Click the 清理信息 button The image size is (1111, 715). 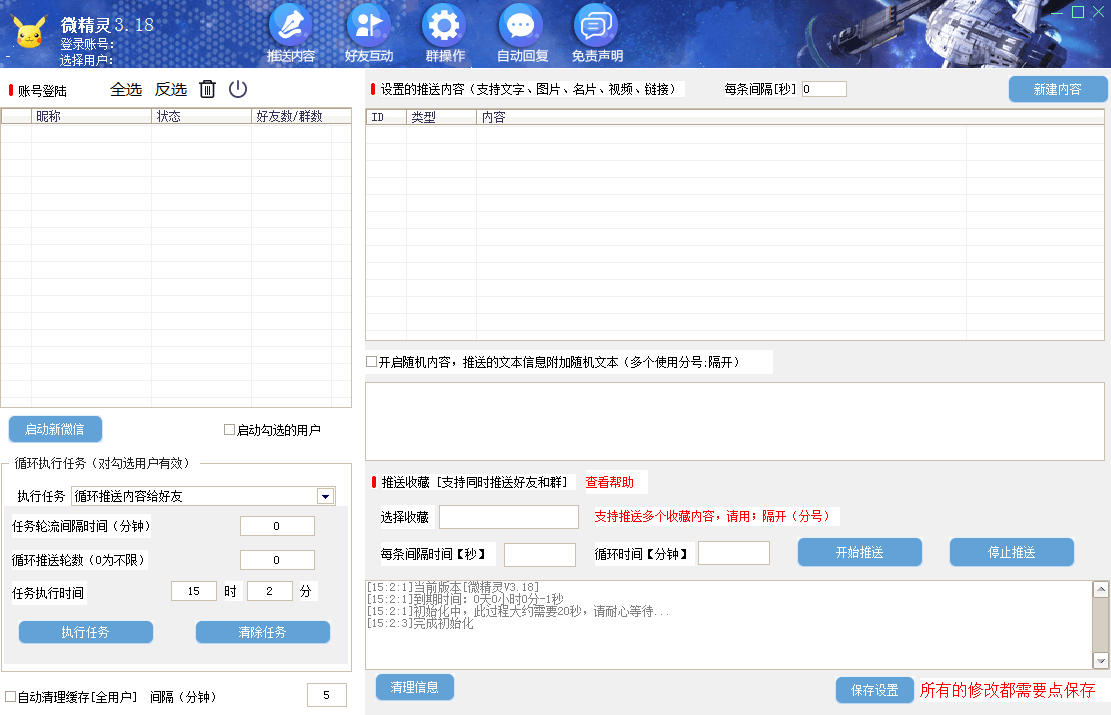point(414,687)
